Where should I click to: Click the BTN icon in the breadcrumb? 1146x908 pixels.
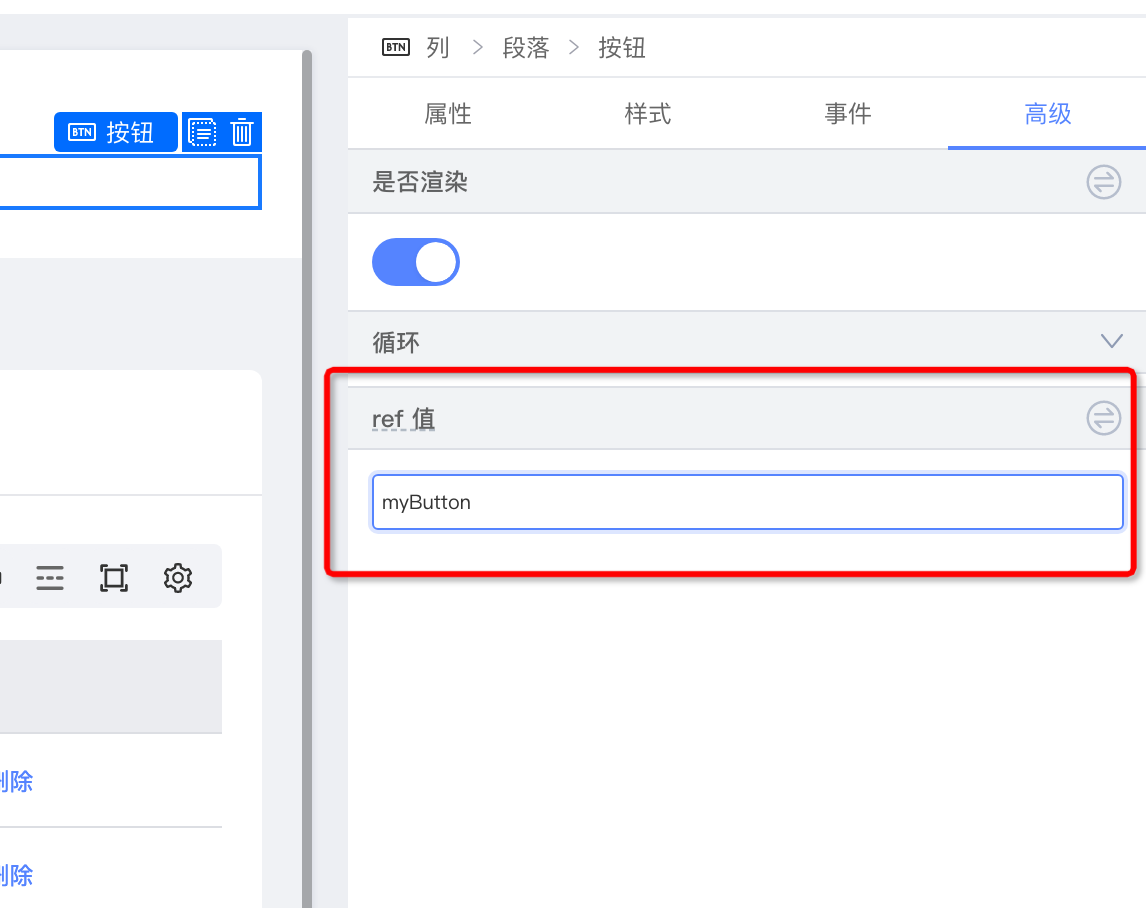(396, 46)
